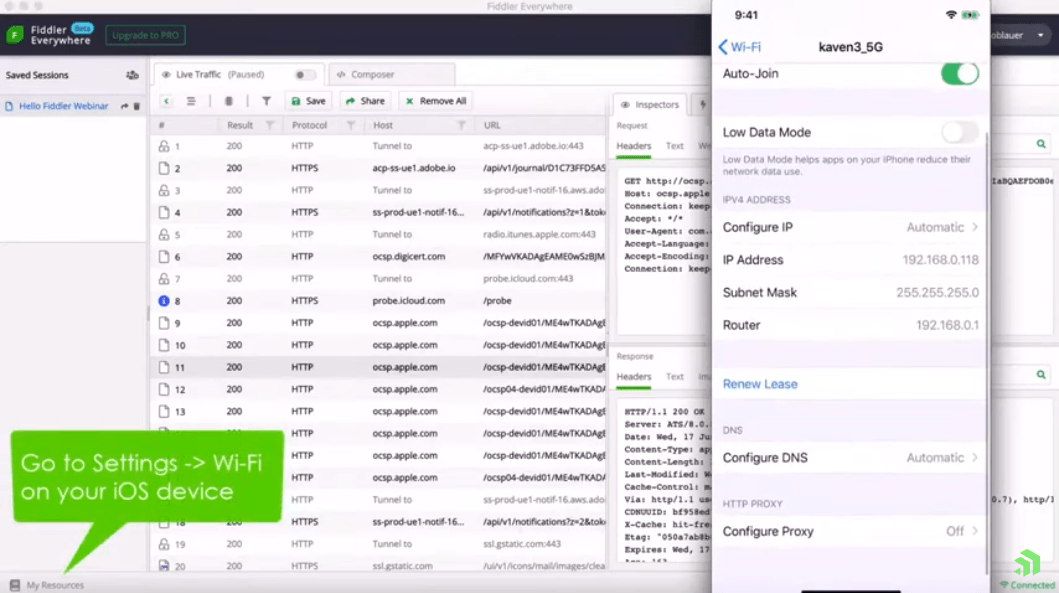Click session 12 row number
The image size is (1059, 593).
[180, 390]
